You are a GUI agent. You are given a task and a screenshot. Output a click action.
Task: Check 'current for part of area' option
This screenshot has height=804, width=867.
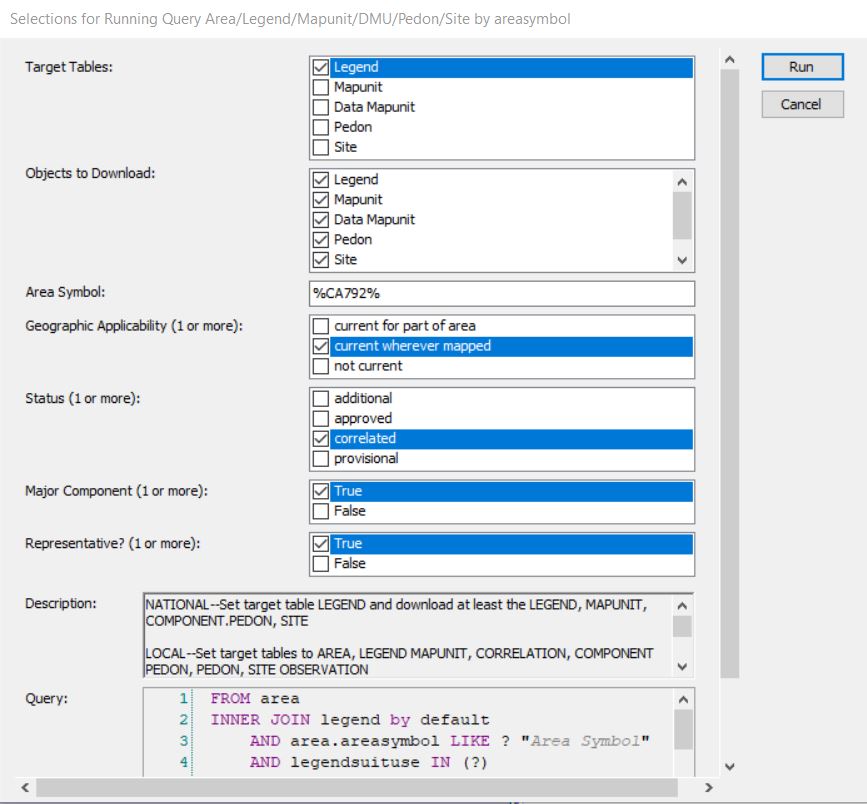tap(321, 326)
